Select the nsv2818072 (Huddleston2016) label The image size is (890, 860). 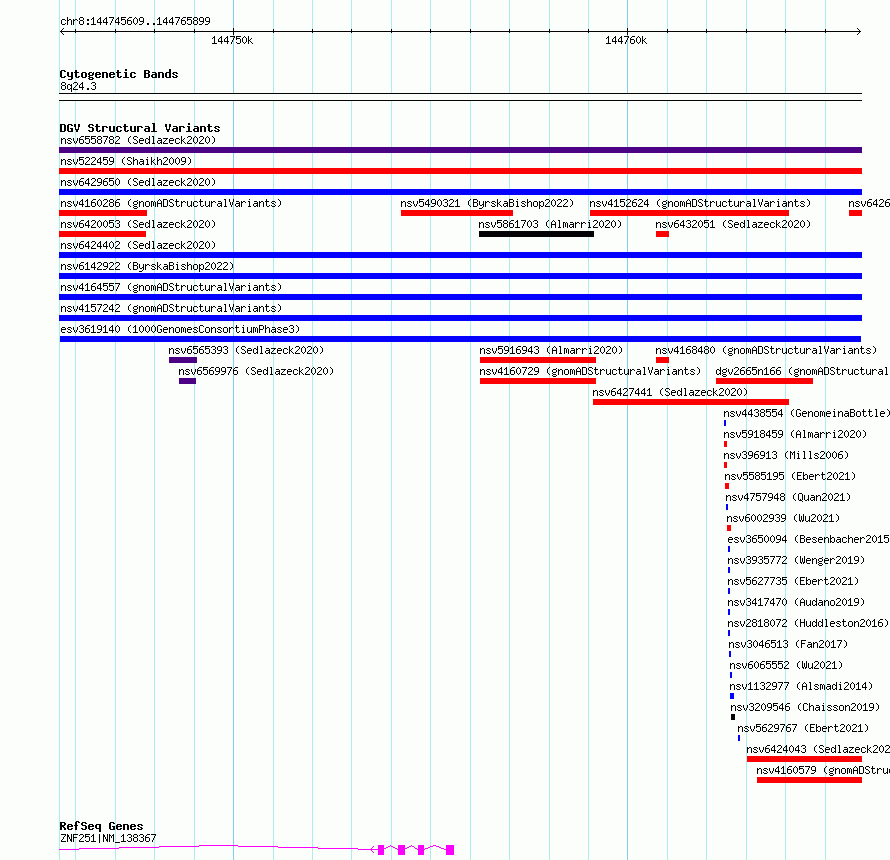pos(808,623)
